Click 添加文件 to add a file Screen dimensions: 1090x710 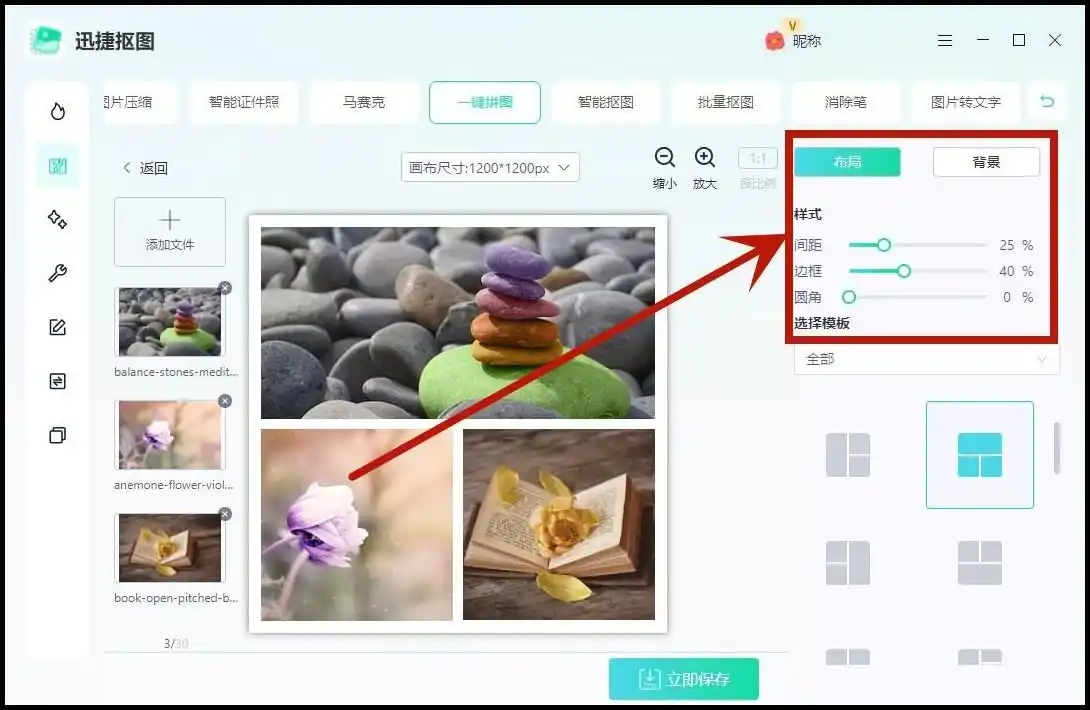tap(170, 232)
